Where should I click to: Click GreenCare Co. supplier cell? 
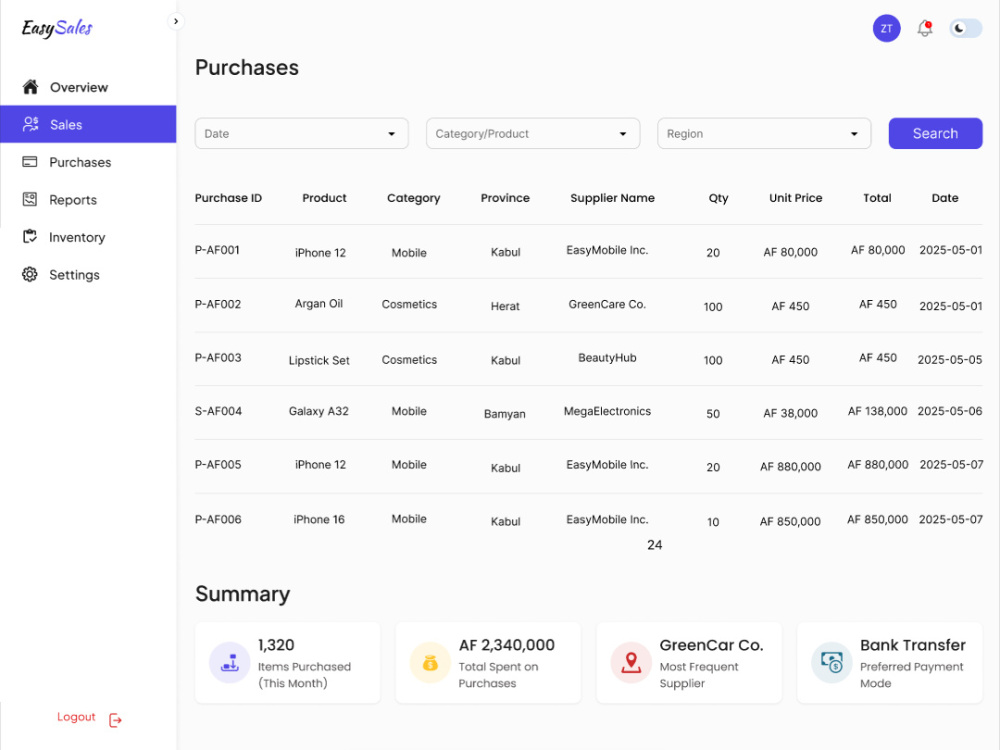tap(607, 304)
